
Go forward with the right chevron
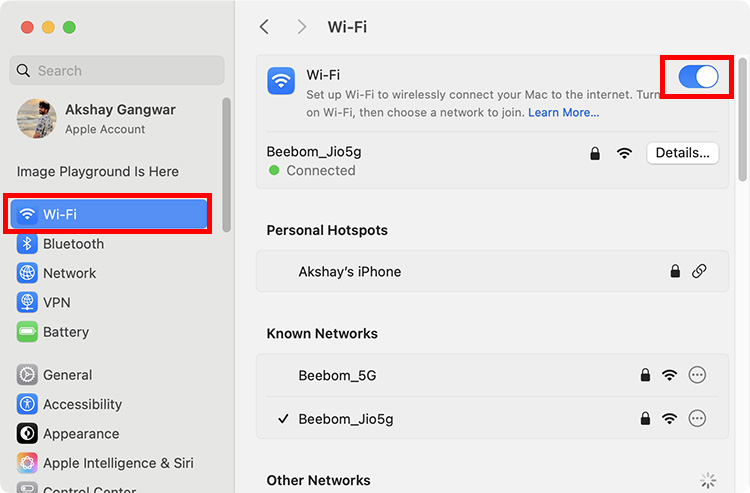(301, 27)
